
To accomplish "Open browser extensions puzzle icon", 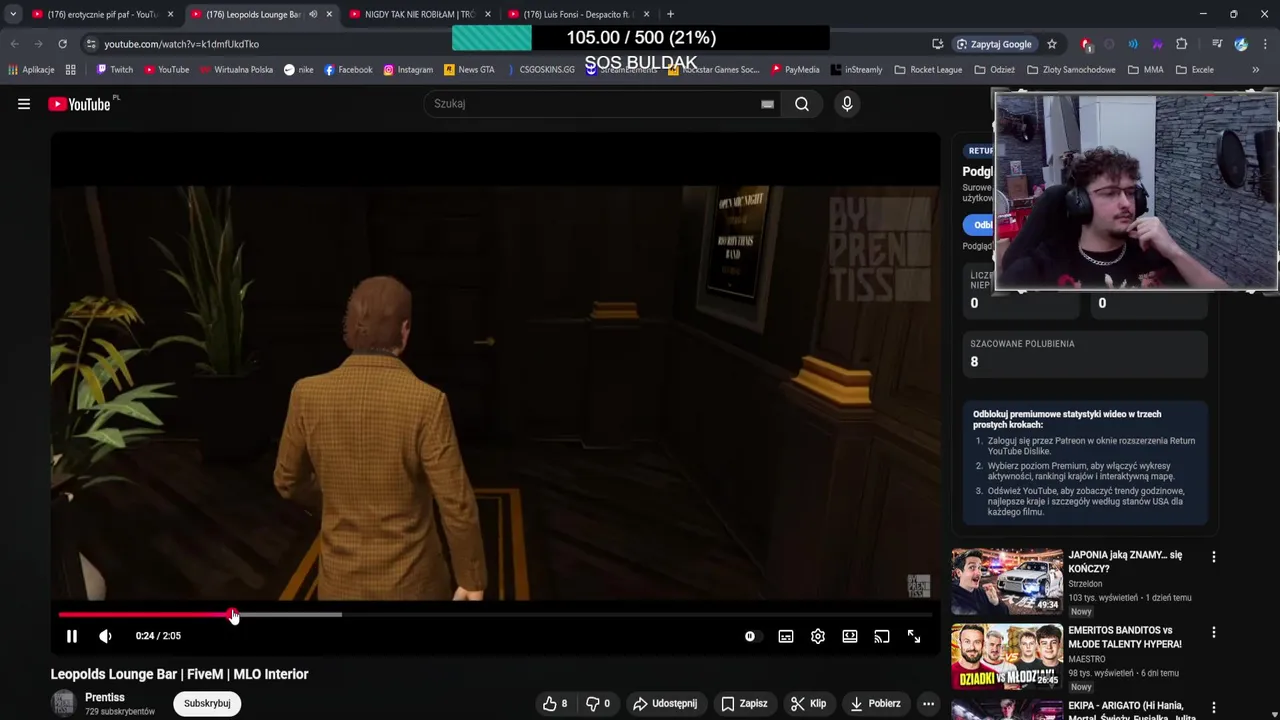I will 1181,44.
